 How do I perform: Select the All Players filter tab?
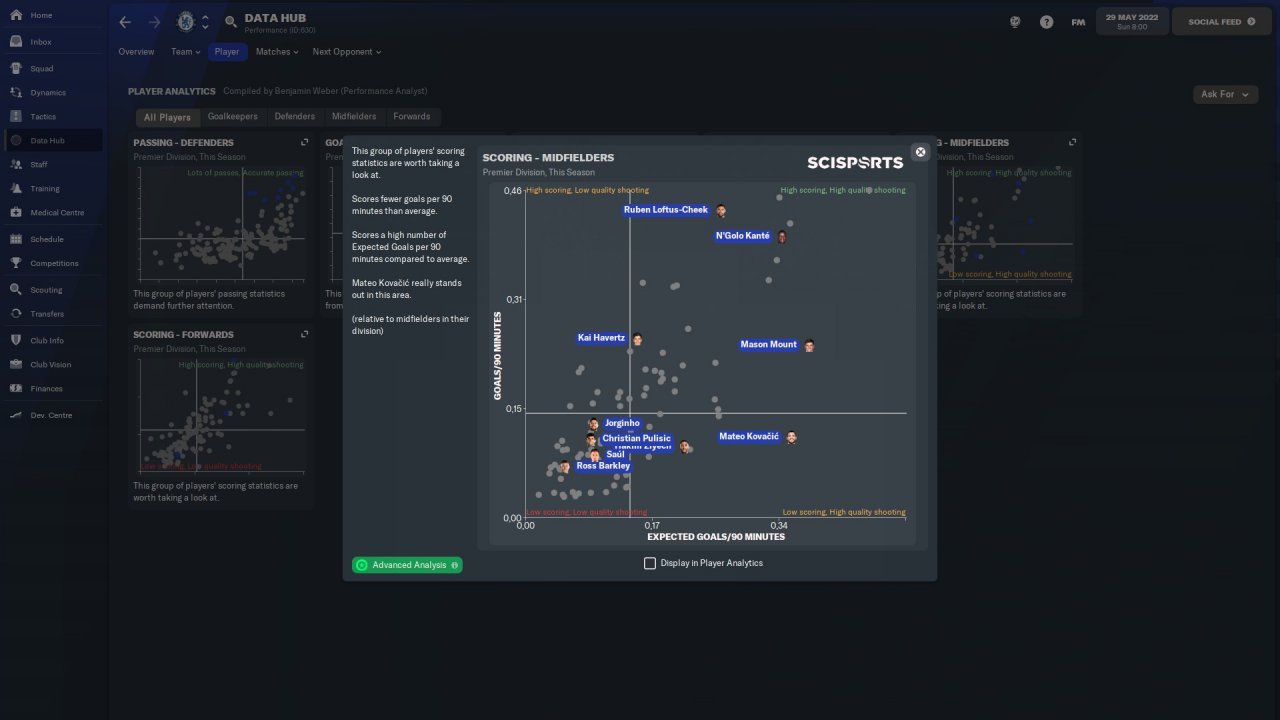tap(167, 117)
